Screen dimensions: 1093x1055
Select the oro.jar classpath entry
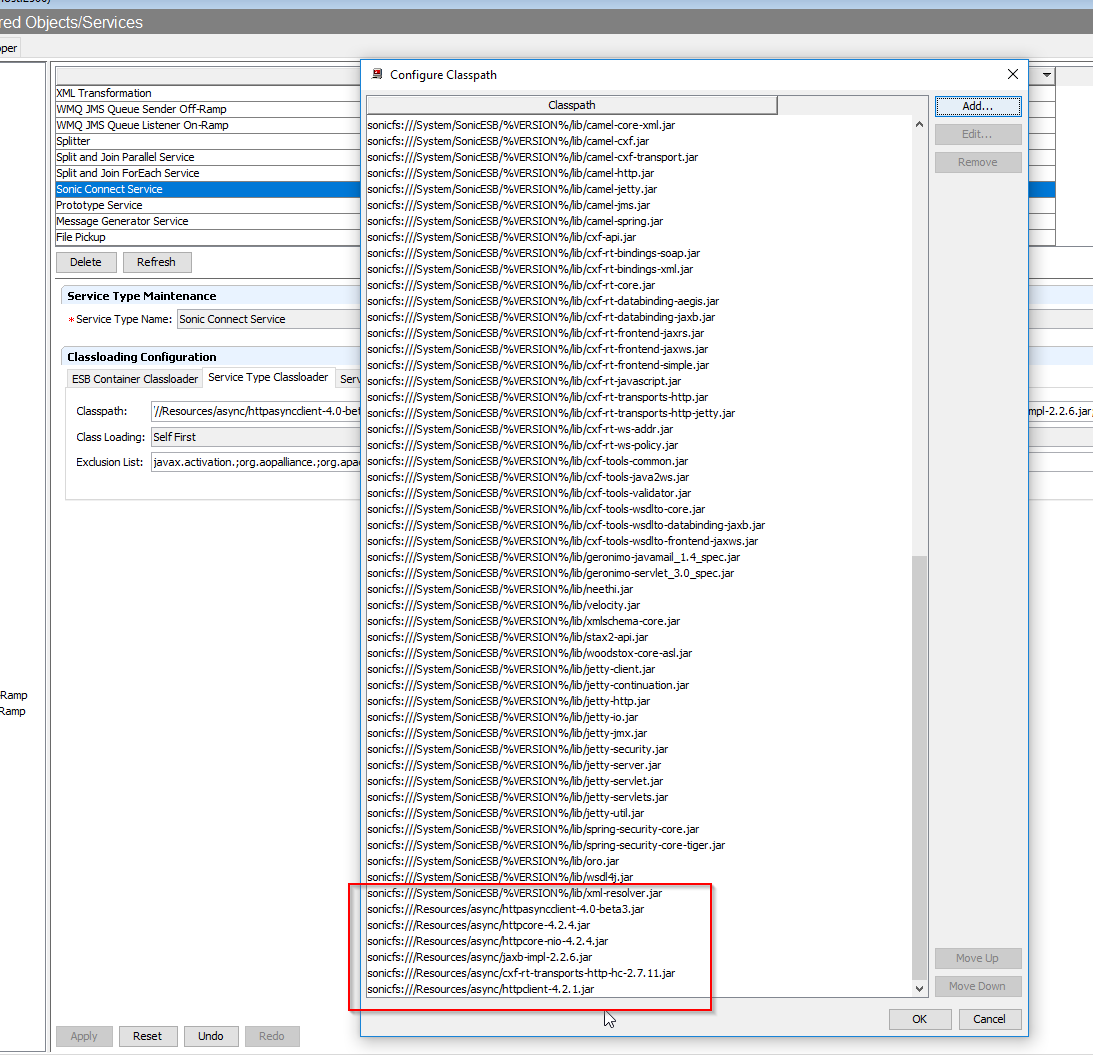point(493,862)
